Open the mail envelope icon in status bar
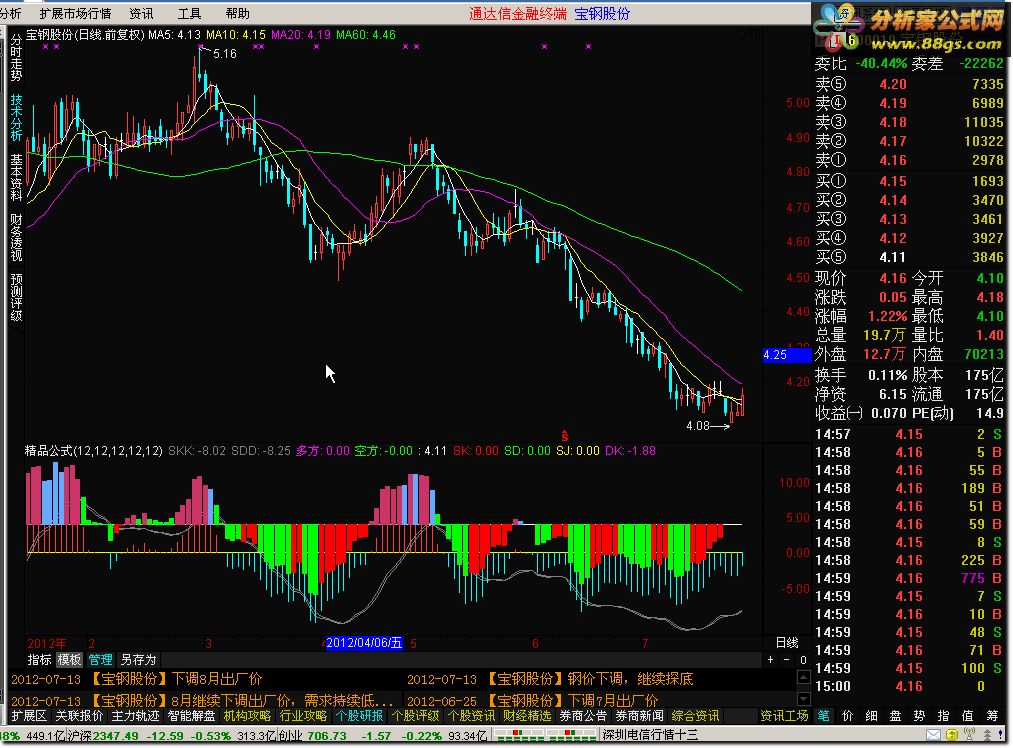 (933, 735)
